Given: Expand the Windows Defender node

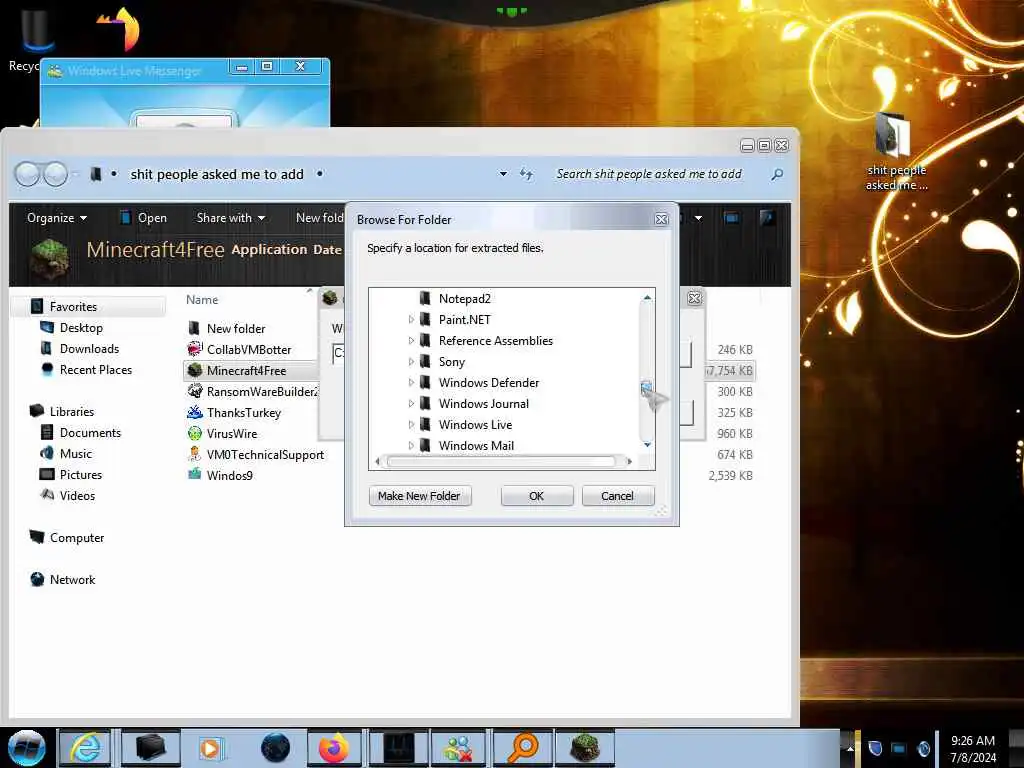Looking at the screenshot, I should click(411, 382).
